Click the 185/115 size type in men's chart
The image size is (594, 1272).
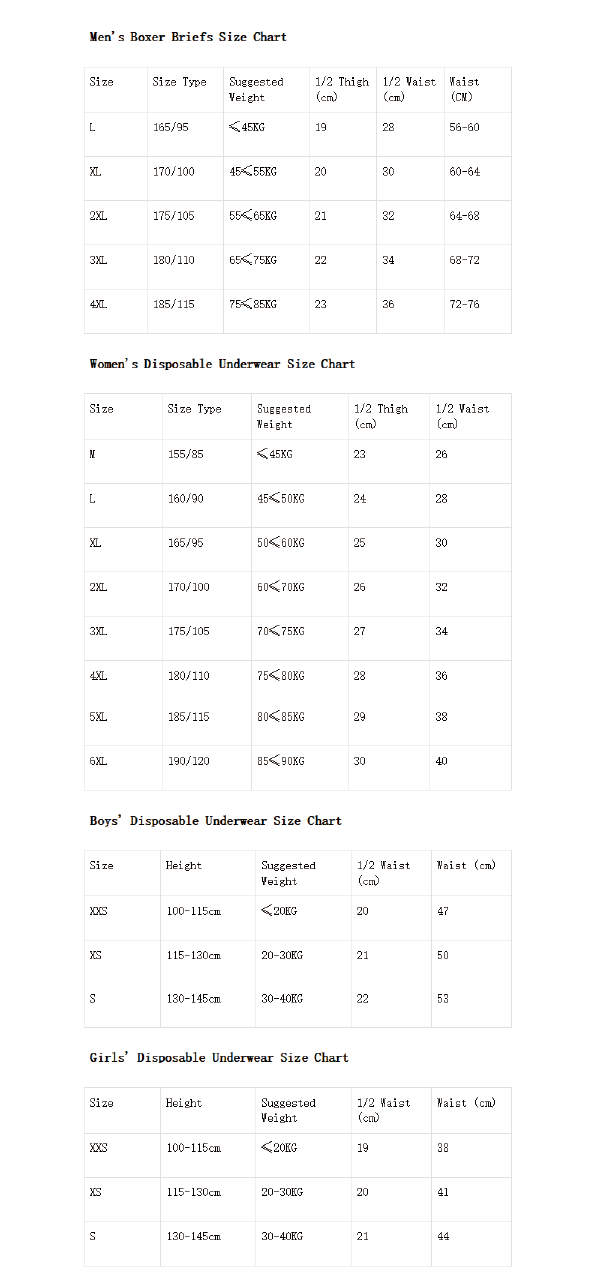(174, 304)
